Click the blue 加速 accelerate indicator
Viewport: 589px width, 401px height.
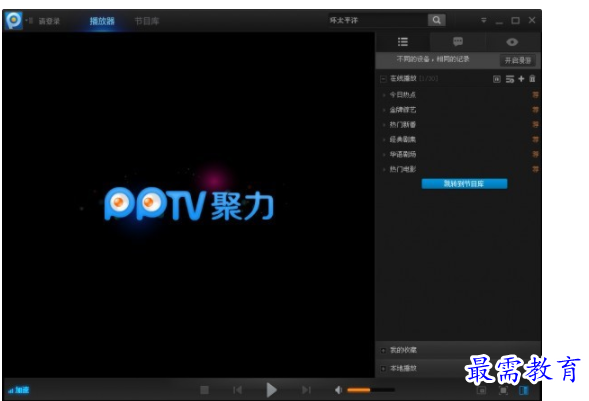[19, 390]
